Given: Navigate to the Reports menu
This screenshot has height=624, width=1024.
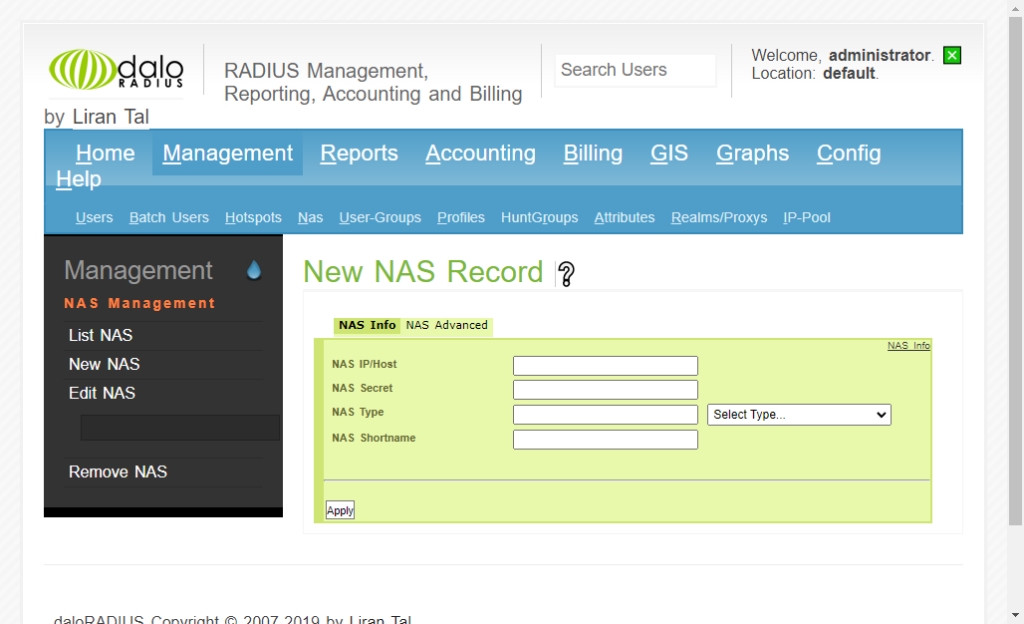Looking at the screenshot, I should point(358,153).
